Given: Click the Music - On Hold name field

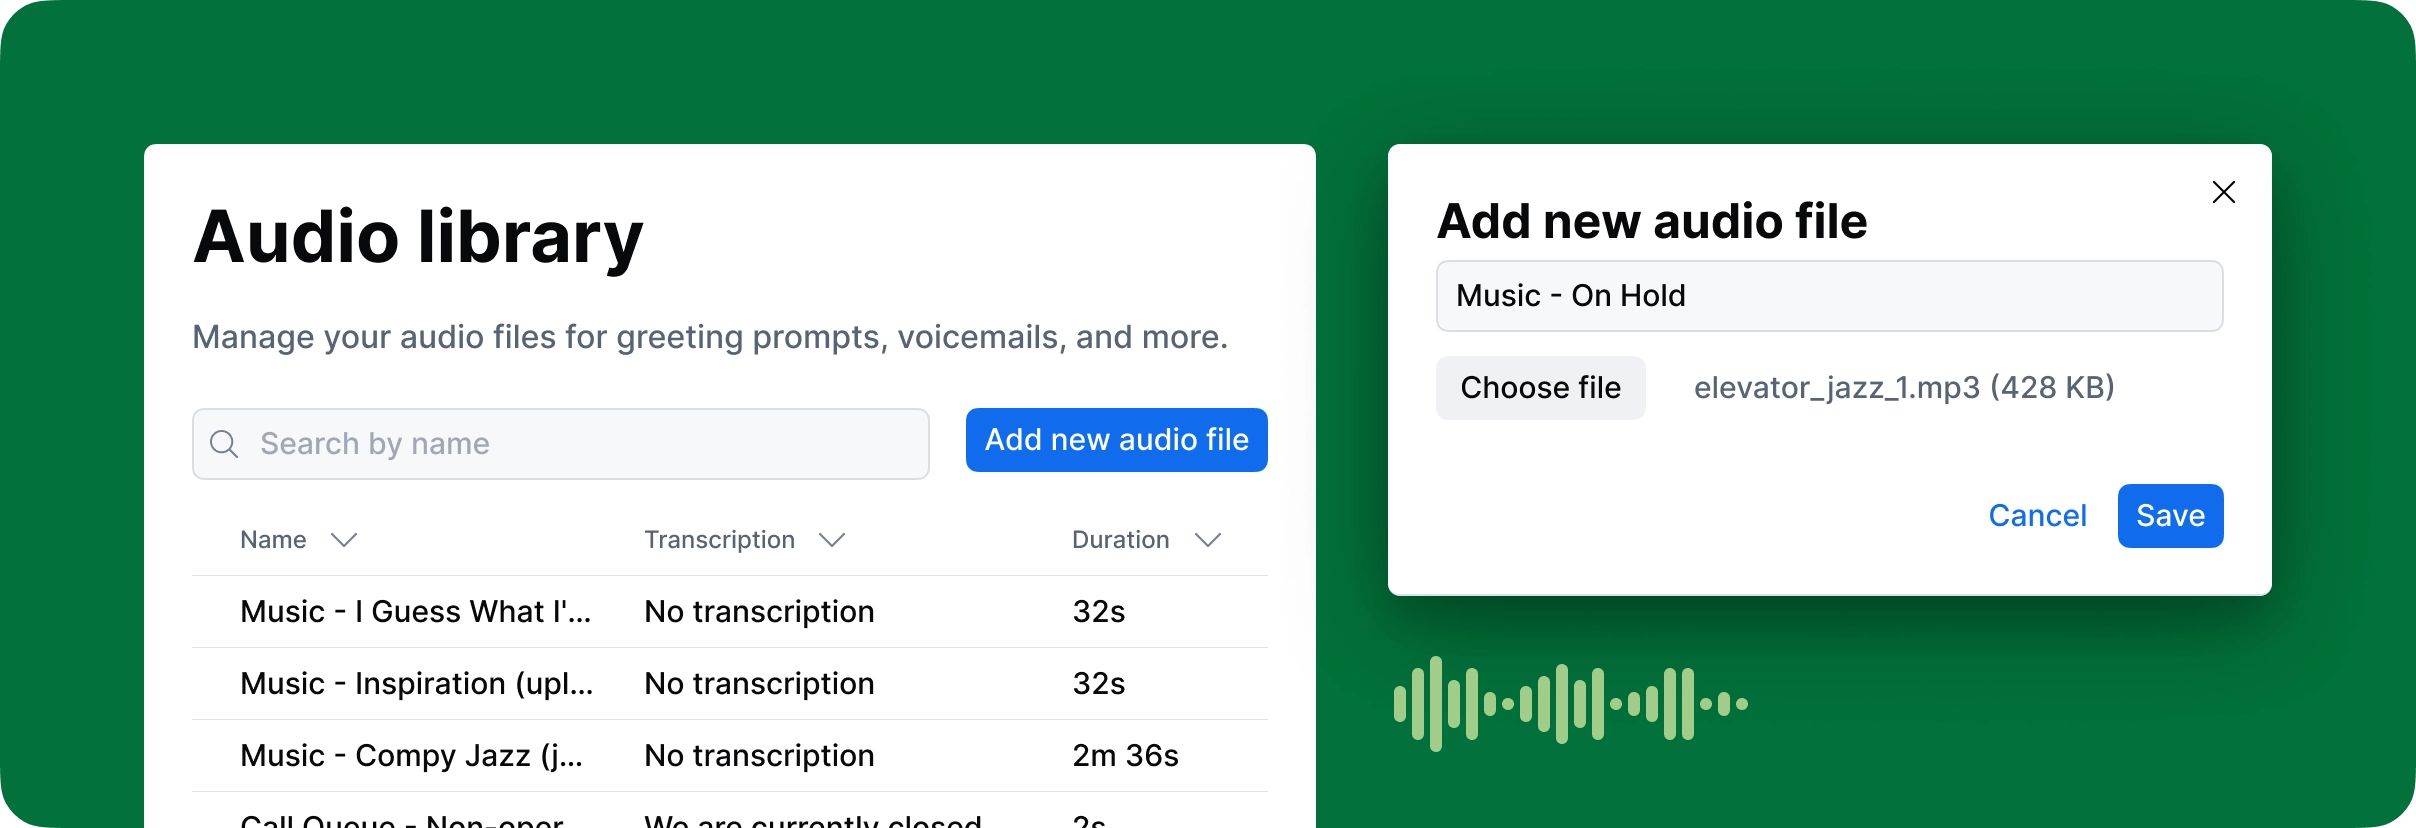Looking at the screenshot, I should (x=1829, y=296).
